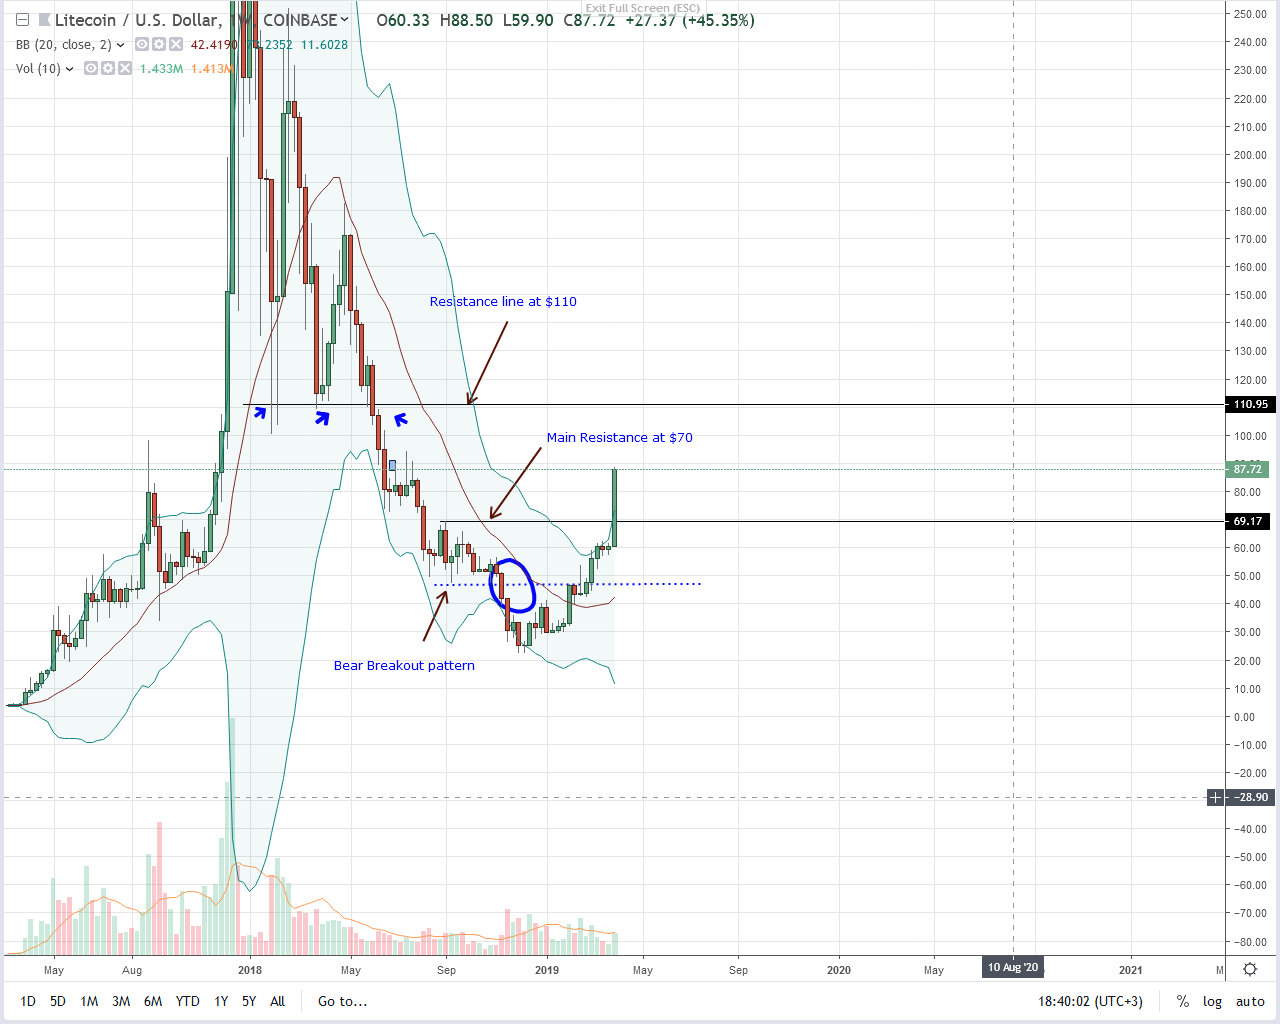Select the 'Main Resistance at $70' annotation

point(620,437)
